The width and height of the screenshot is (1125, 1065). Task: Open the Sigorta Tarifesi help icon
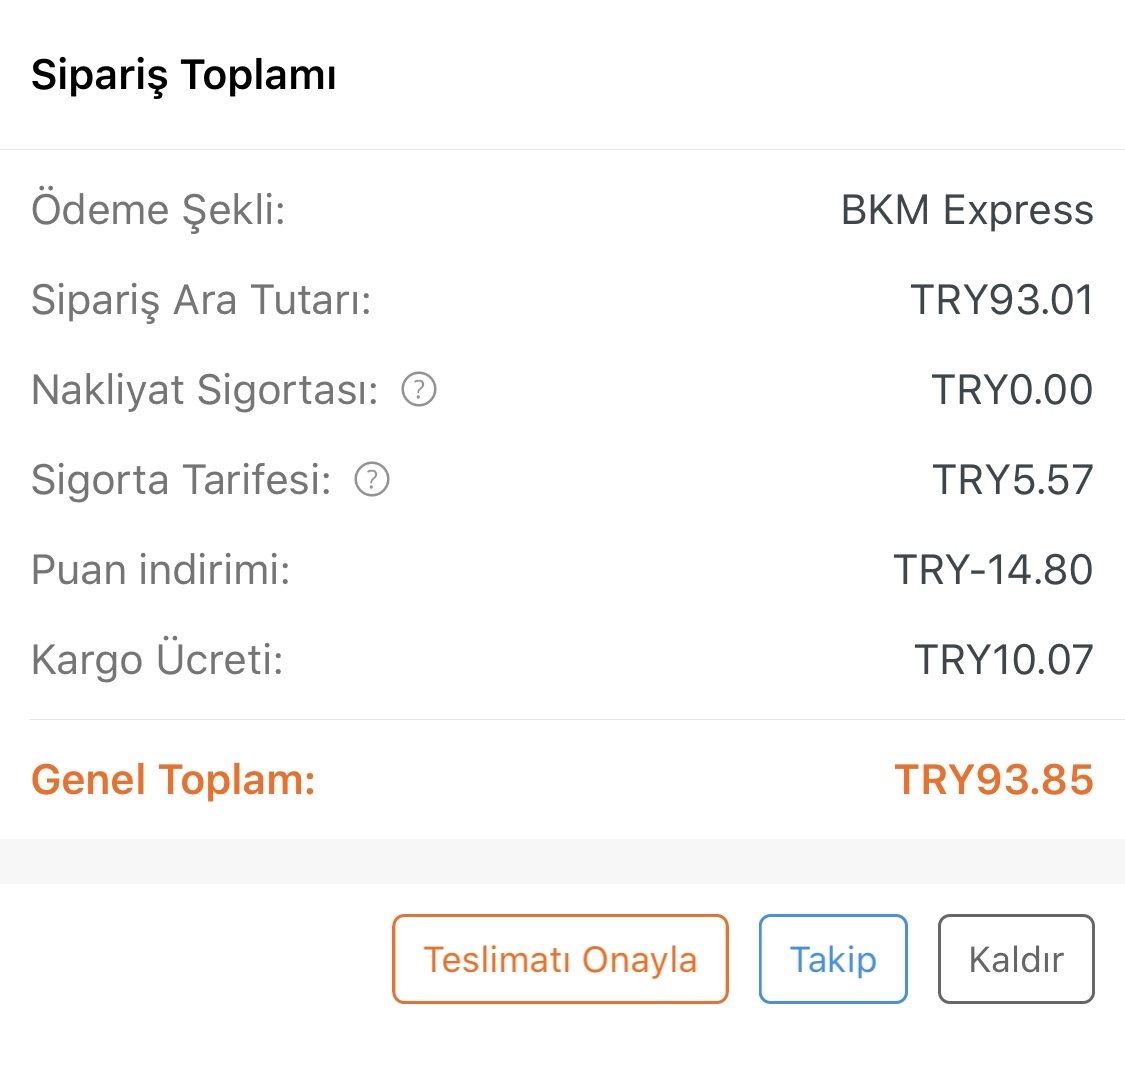point(372,479)
